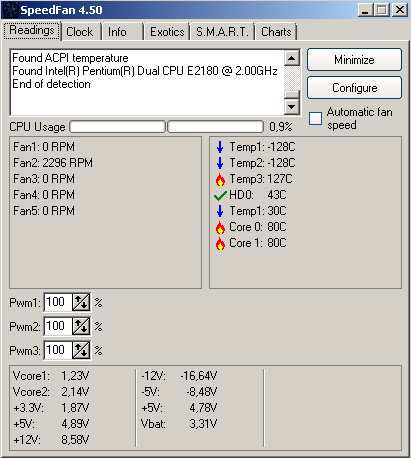Click the blue down arrow beside Temp2

[x=220, y=163]
